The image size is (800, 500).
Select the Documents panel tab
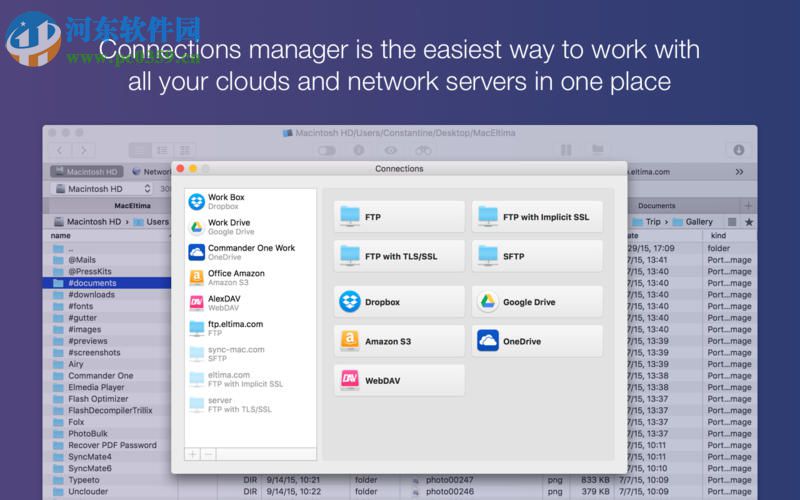pyautogui.click(x=656, y=206)
